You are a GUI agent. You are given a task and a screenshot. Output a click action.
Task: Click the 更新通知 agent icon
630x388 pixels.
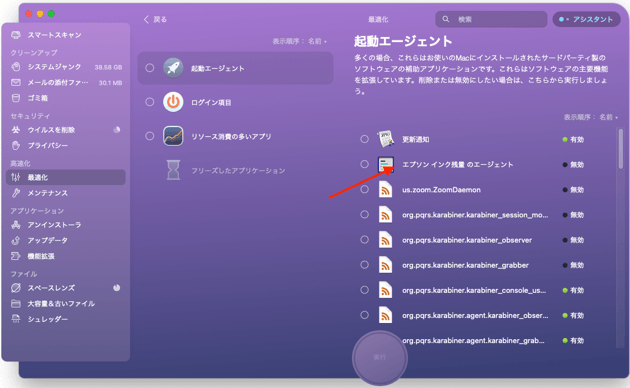click(385, 139)
